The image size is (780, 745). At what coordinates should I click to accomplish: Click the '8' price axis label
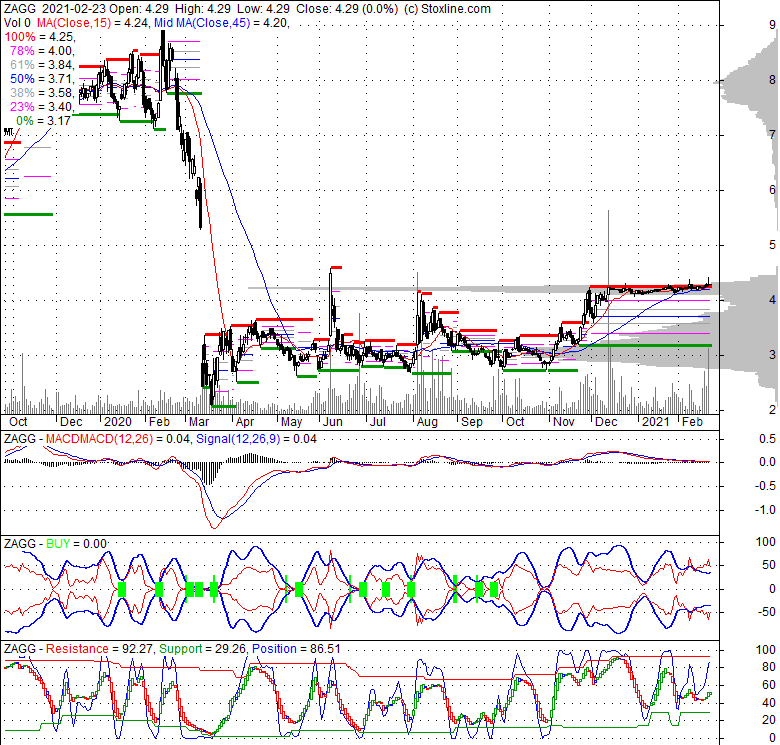point(772,80)
